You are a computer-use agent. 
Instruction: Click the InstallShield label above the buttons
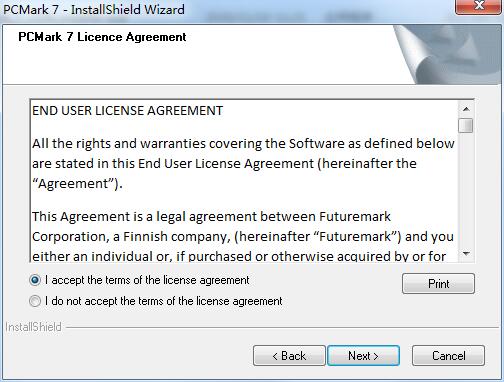pyautogui.click(x=33, y=327)
